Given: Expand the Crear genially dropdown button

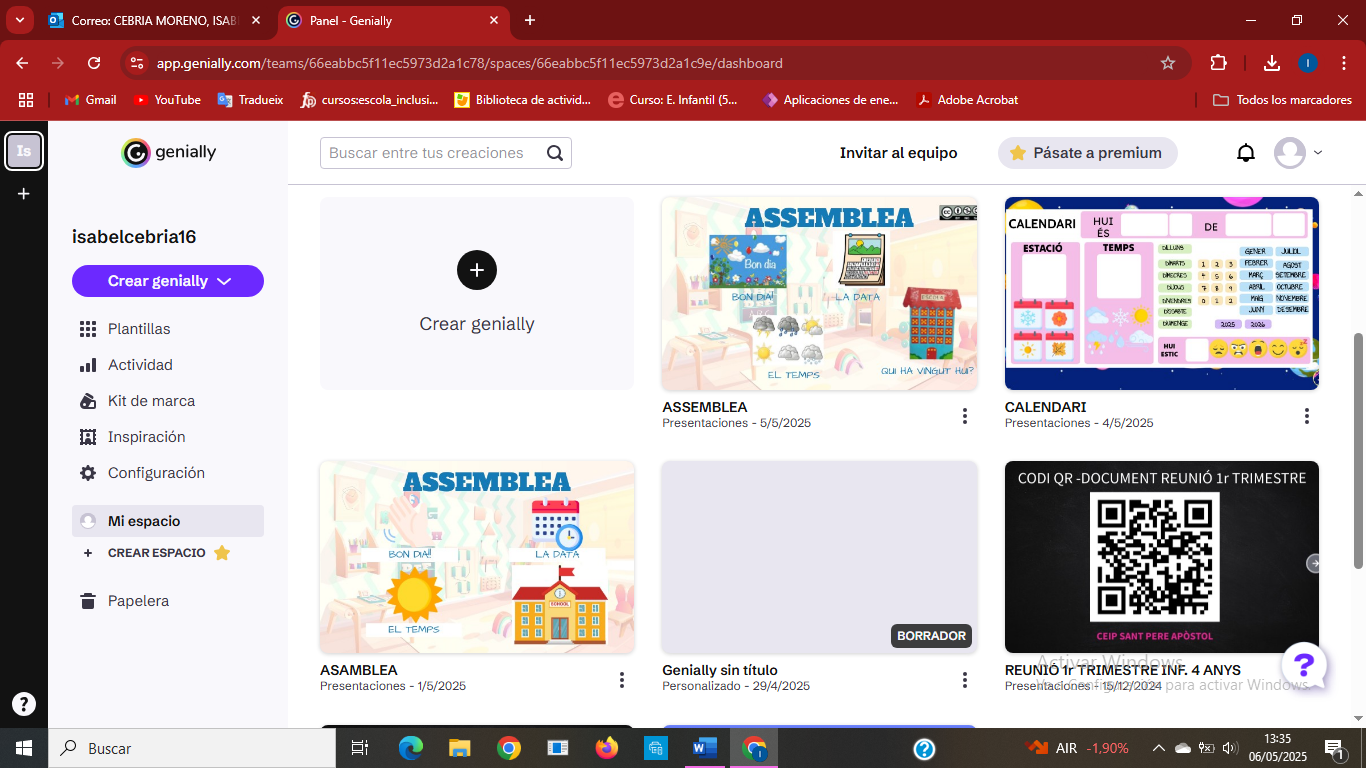Looking at the screenshot, I should coord(168,281).
